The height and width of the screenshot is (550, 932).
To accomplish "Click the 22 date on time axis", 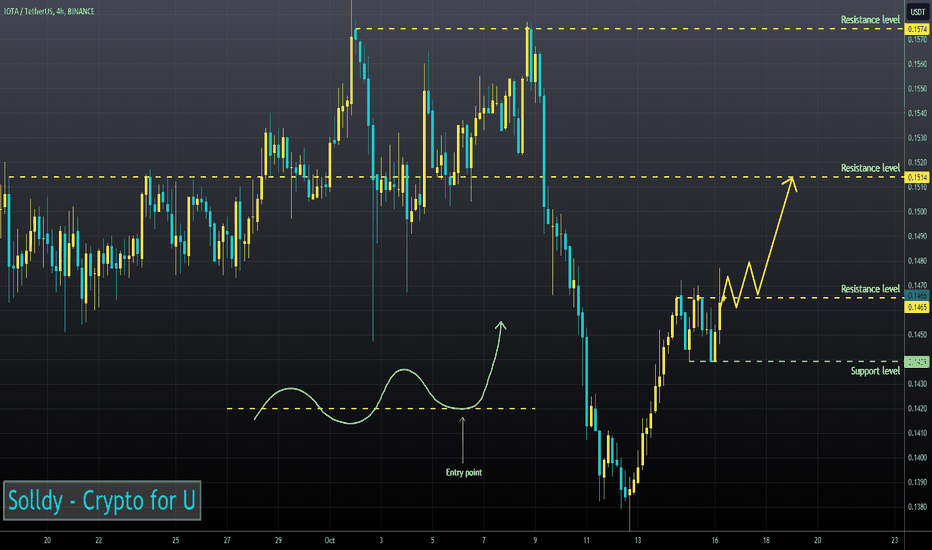I will click(x=99, y=540).
